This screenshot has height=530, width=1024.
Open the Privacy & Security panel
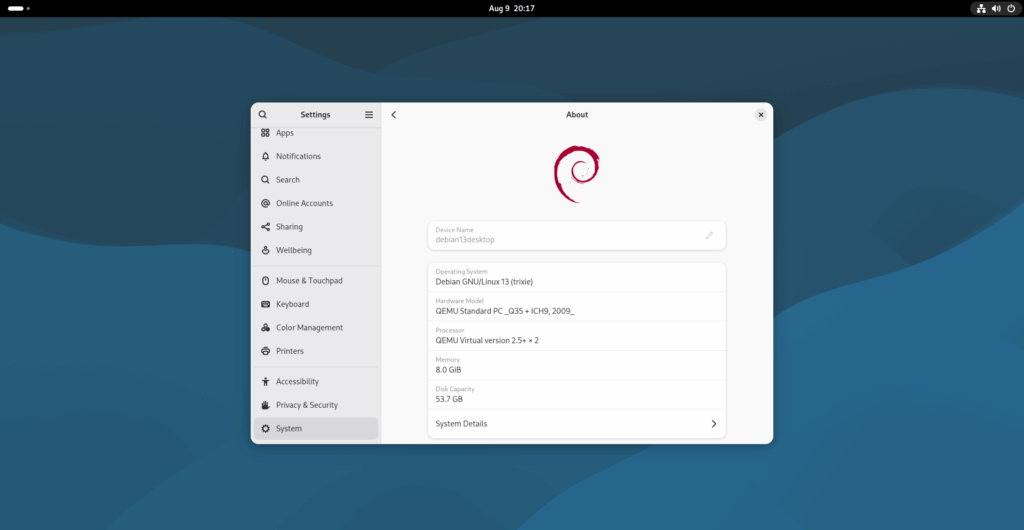click(x=315, y=405)
